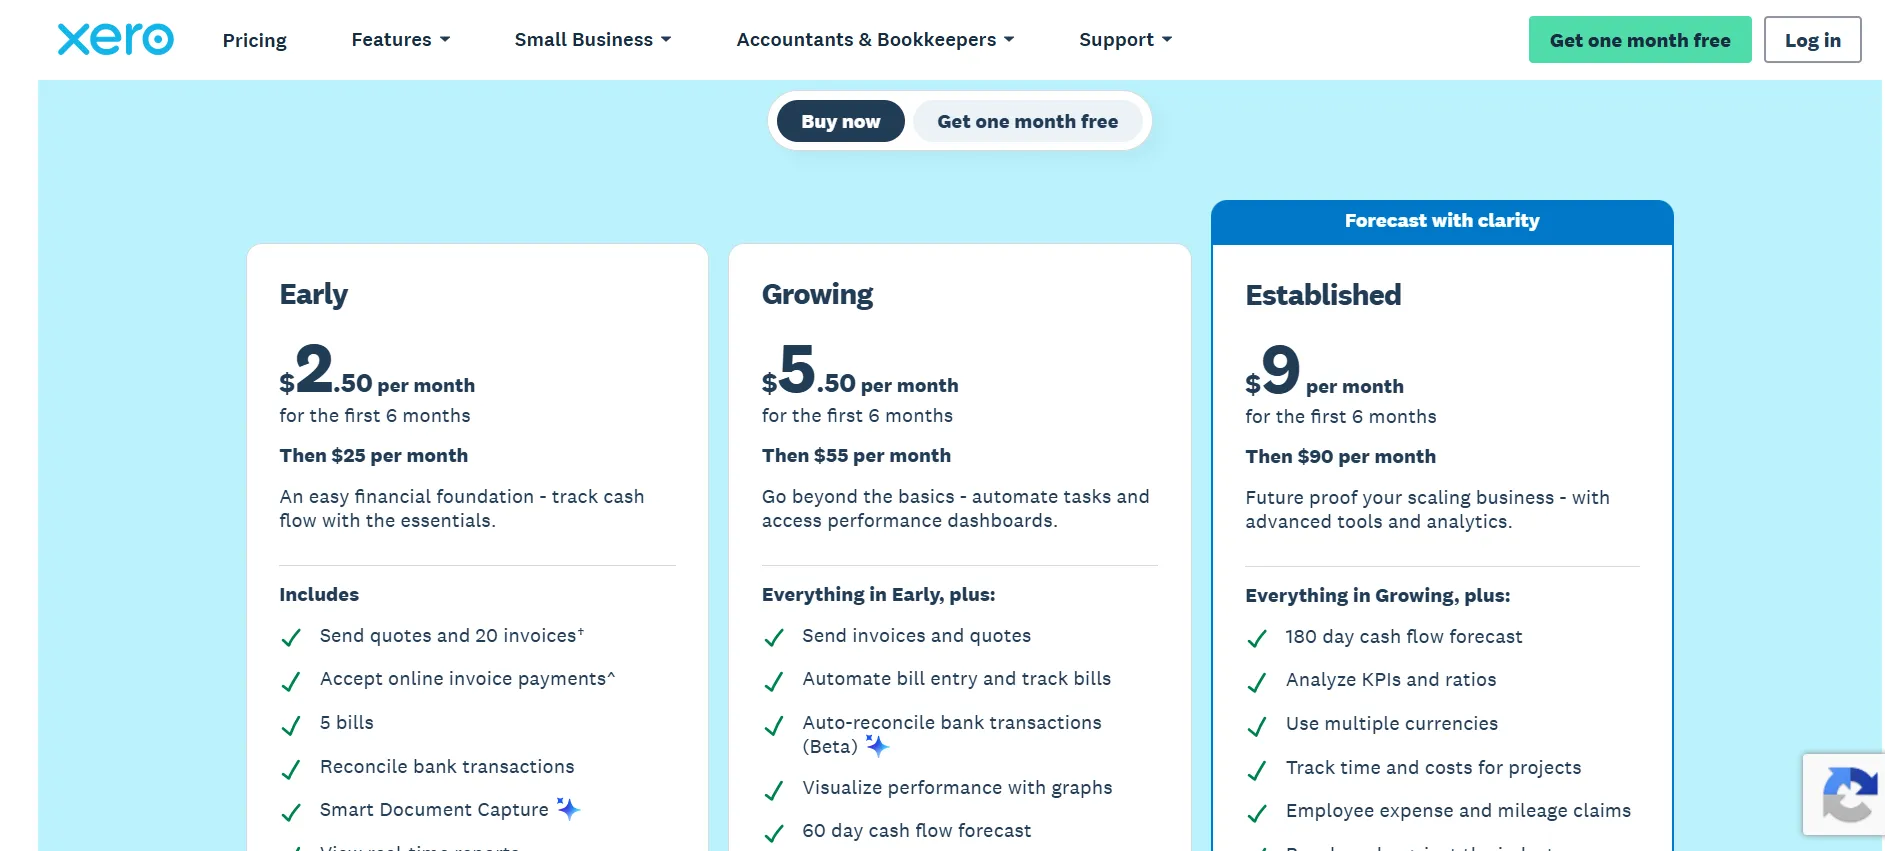Click 'Visualize performance with graphs' text
Viewport: 1885px width, 851px height.
coord(957,787)
